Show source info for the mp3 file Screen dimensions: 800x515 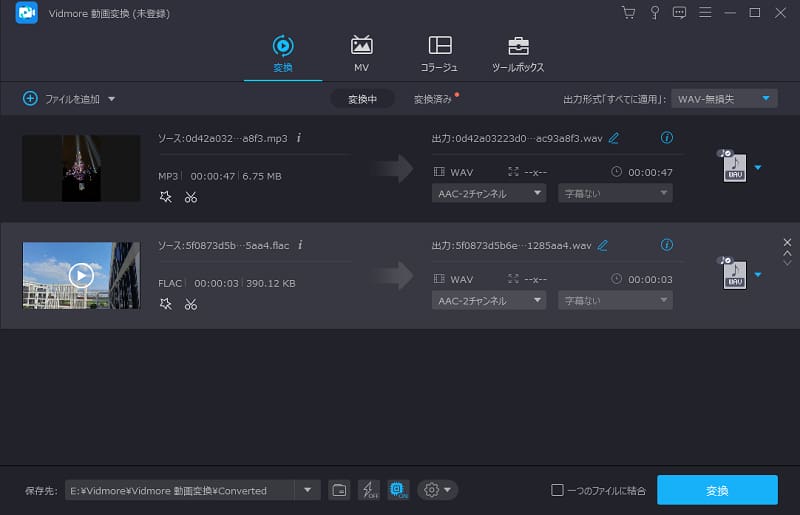[x=299, y=138]
